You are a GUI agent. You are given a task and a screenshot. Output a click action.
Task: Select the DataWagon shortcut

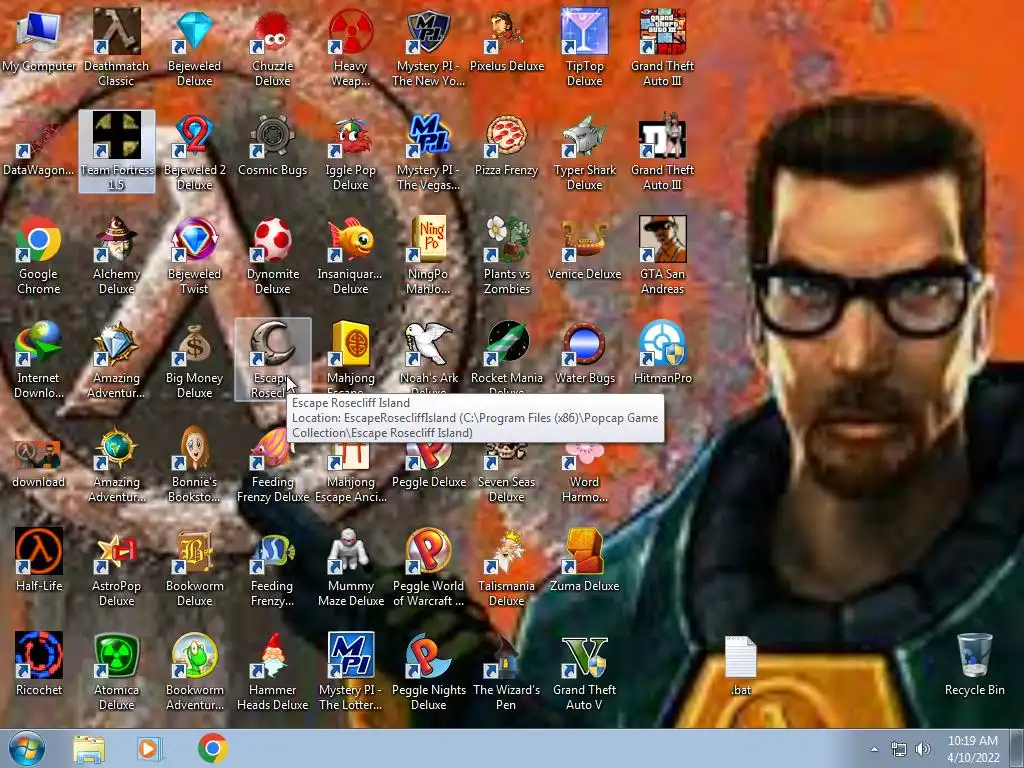coord(39,145)
